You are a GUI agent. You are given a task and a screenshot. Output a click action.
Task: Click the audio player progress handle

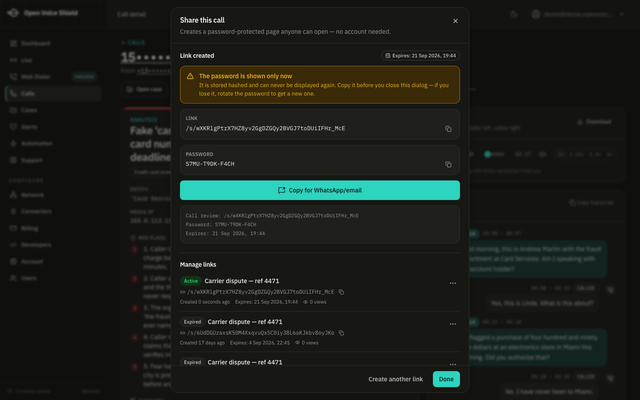[487, 154]
